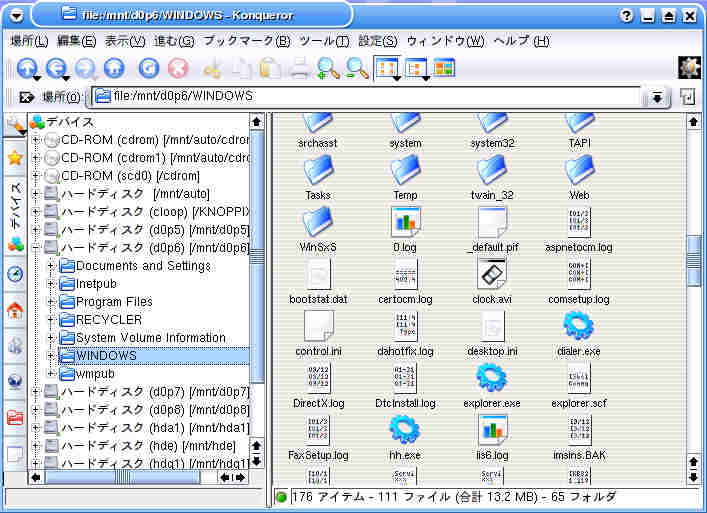The width and height of the screenshot is (707, 513).
Task: Expand Program Files folder node
Action: [x=51, y=302]
